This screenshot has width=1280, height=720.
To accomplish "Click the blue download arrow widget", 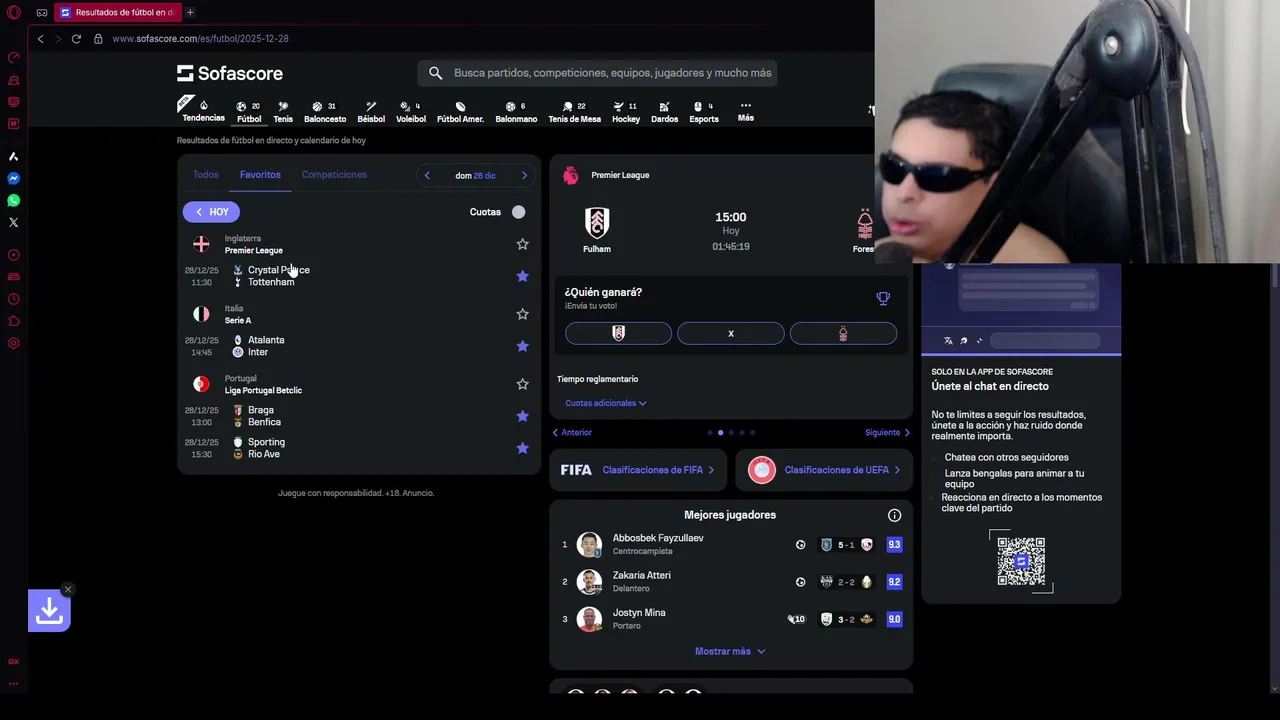I will point(49,611).
